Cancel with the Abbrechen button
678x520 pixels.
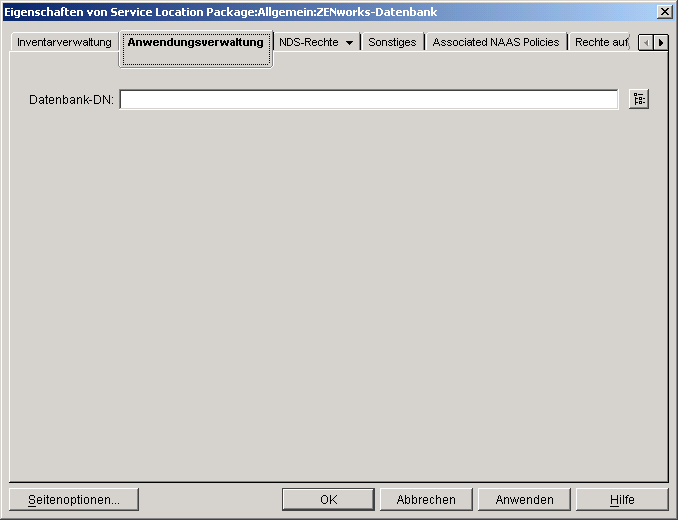426,500
